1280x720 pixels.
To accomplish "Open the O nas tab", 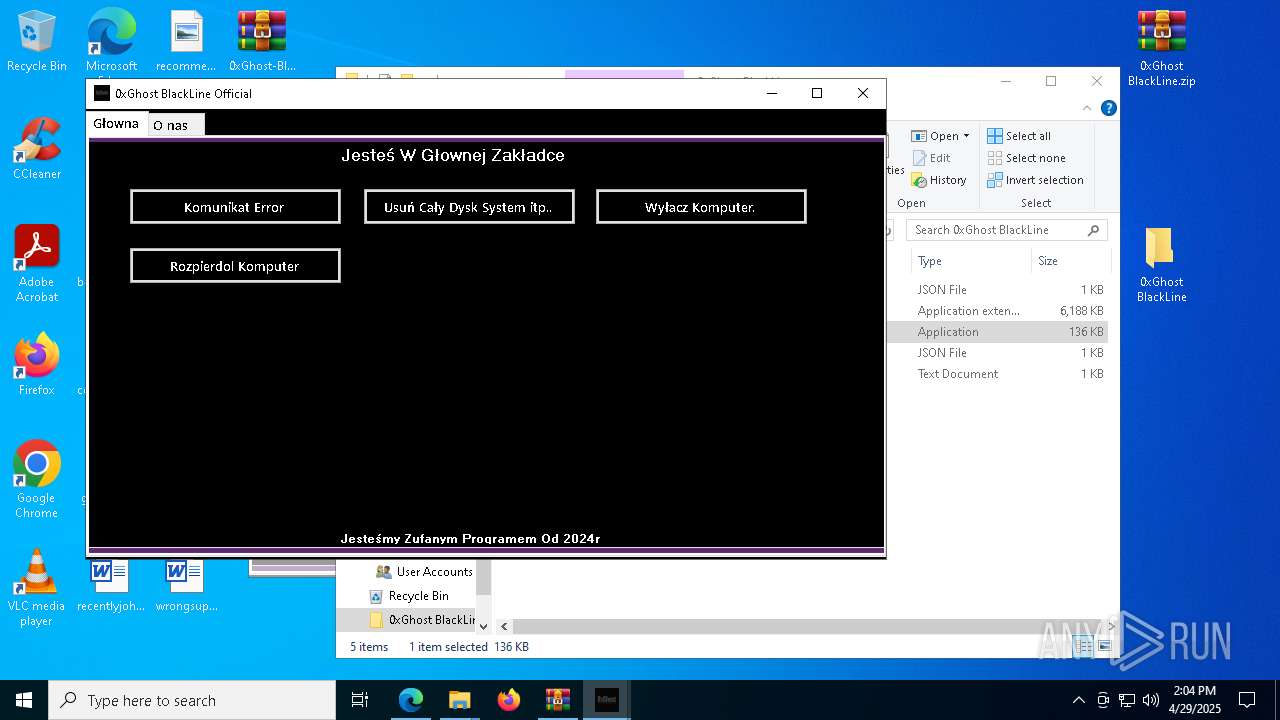I will (176, 125).
